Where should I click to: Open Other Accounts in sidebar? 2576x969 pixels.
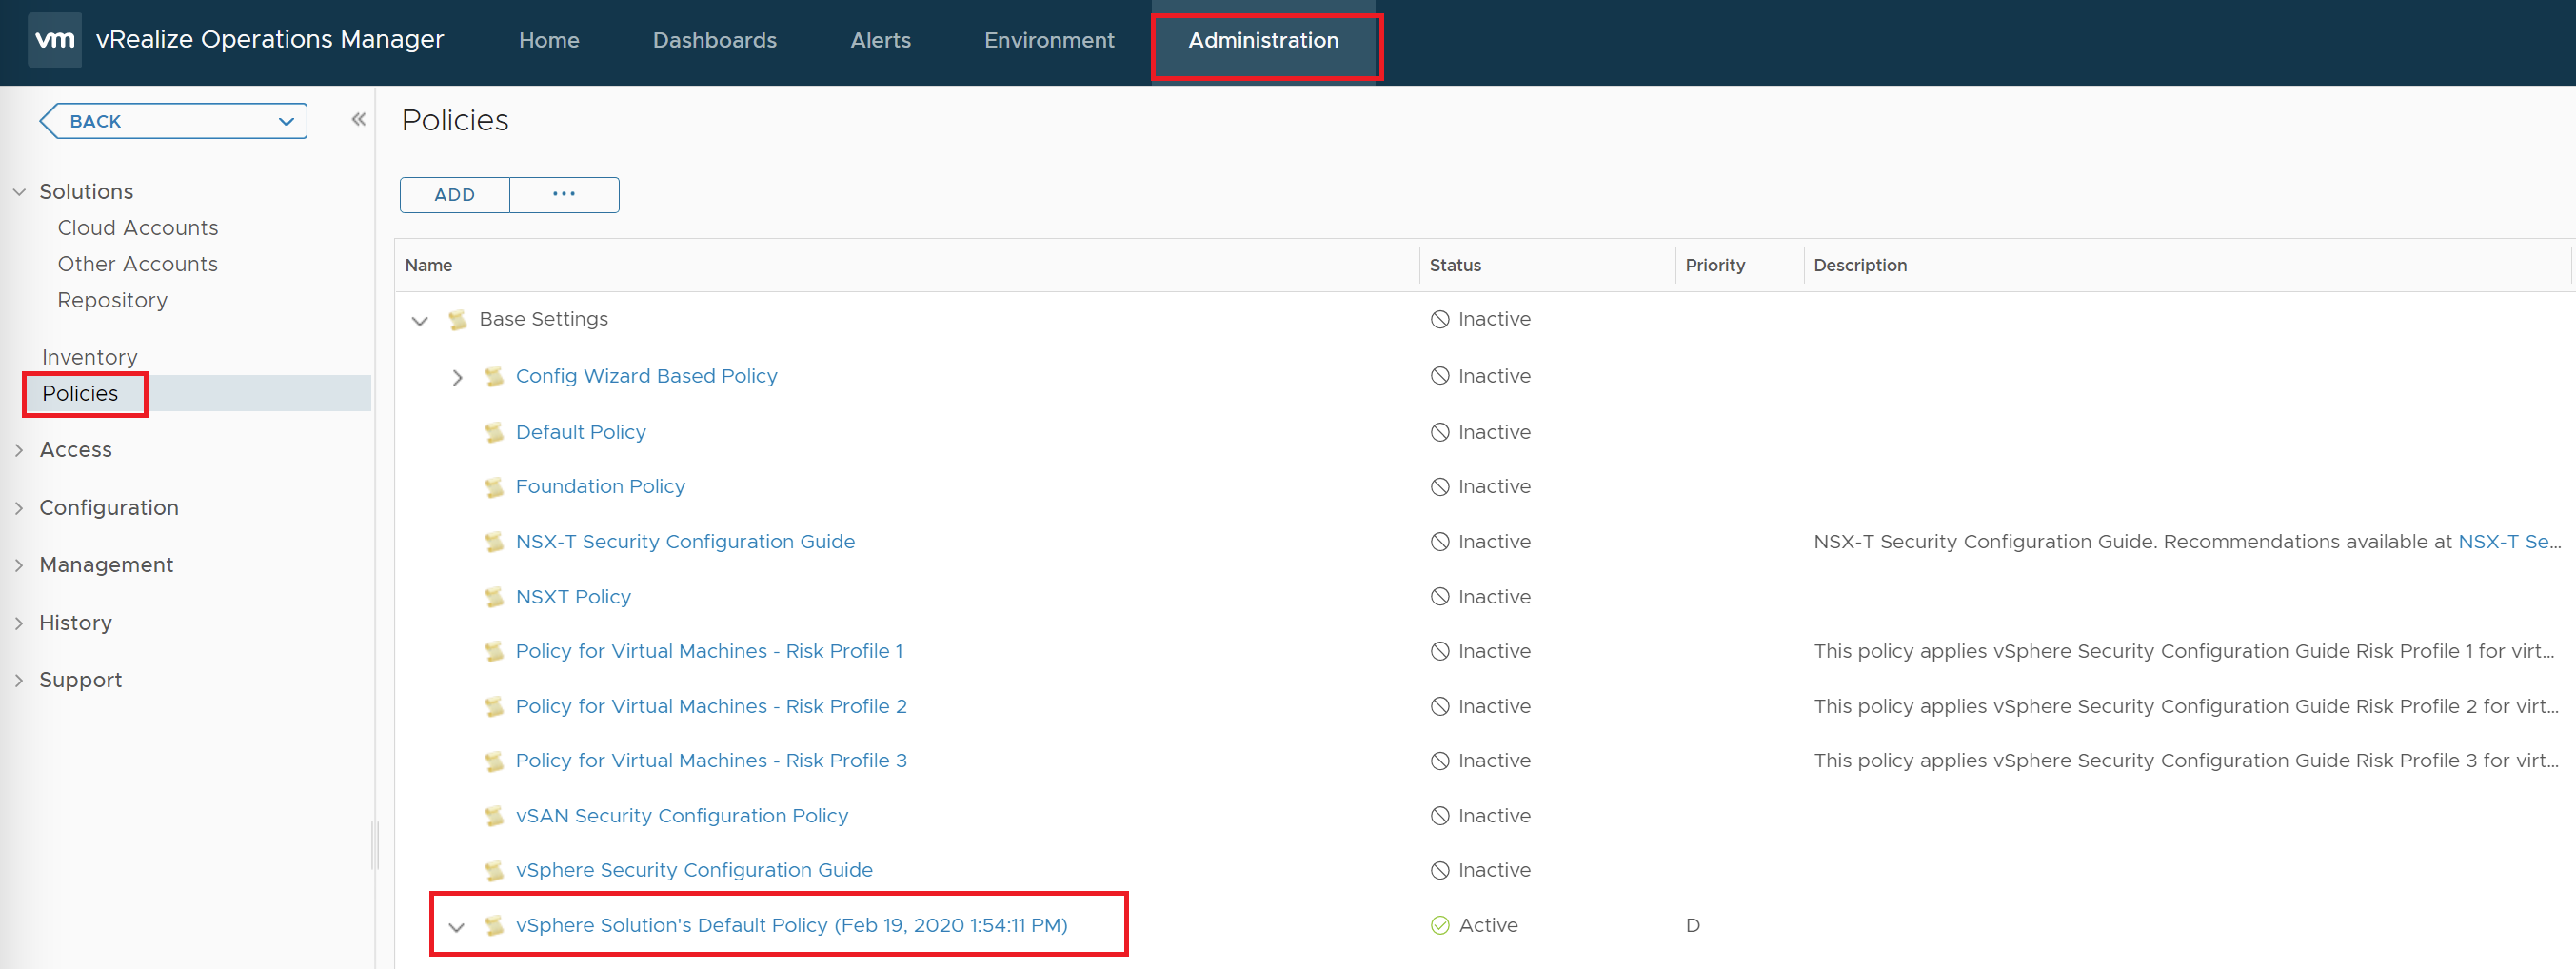point(138,264)
